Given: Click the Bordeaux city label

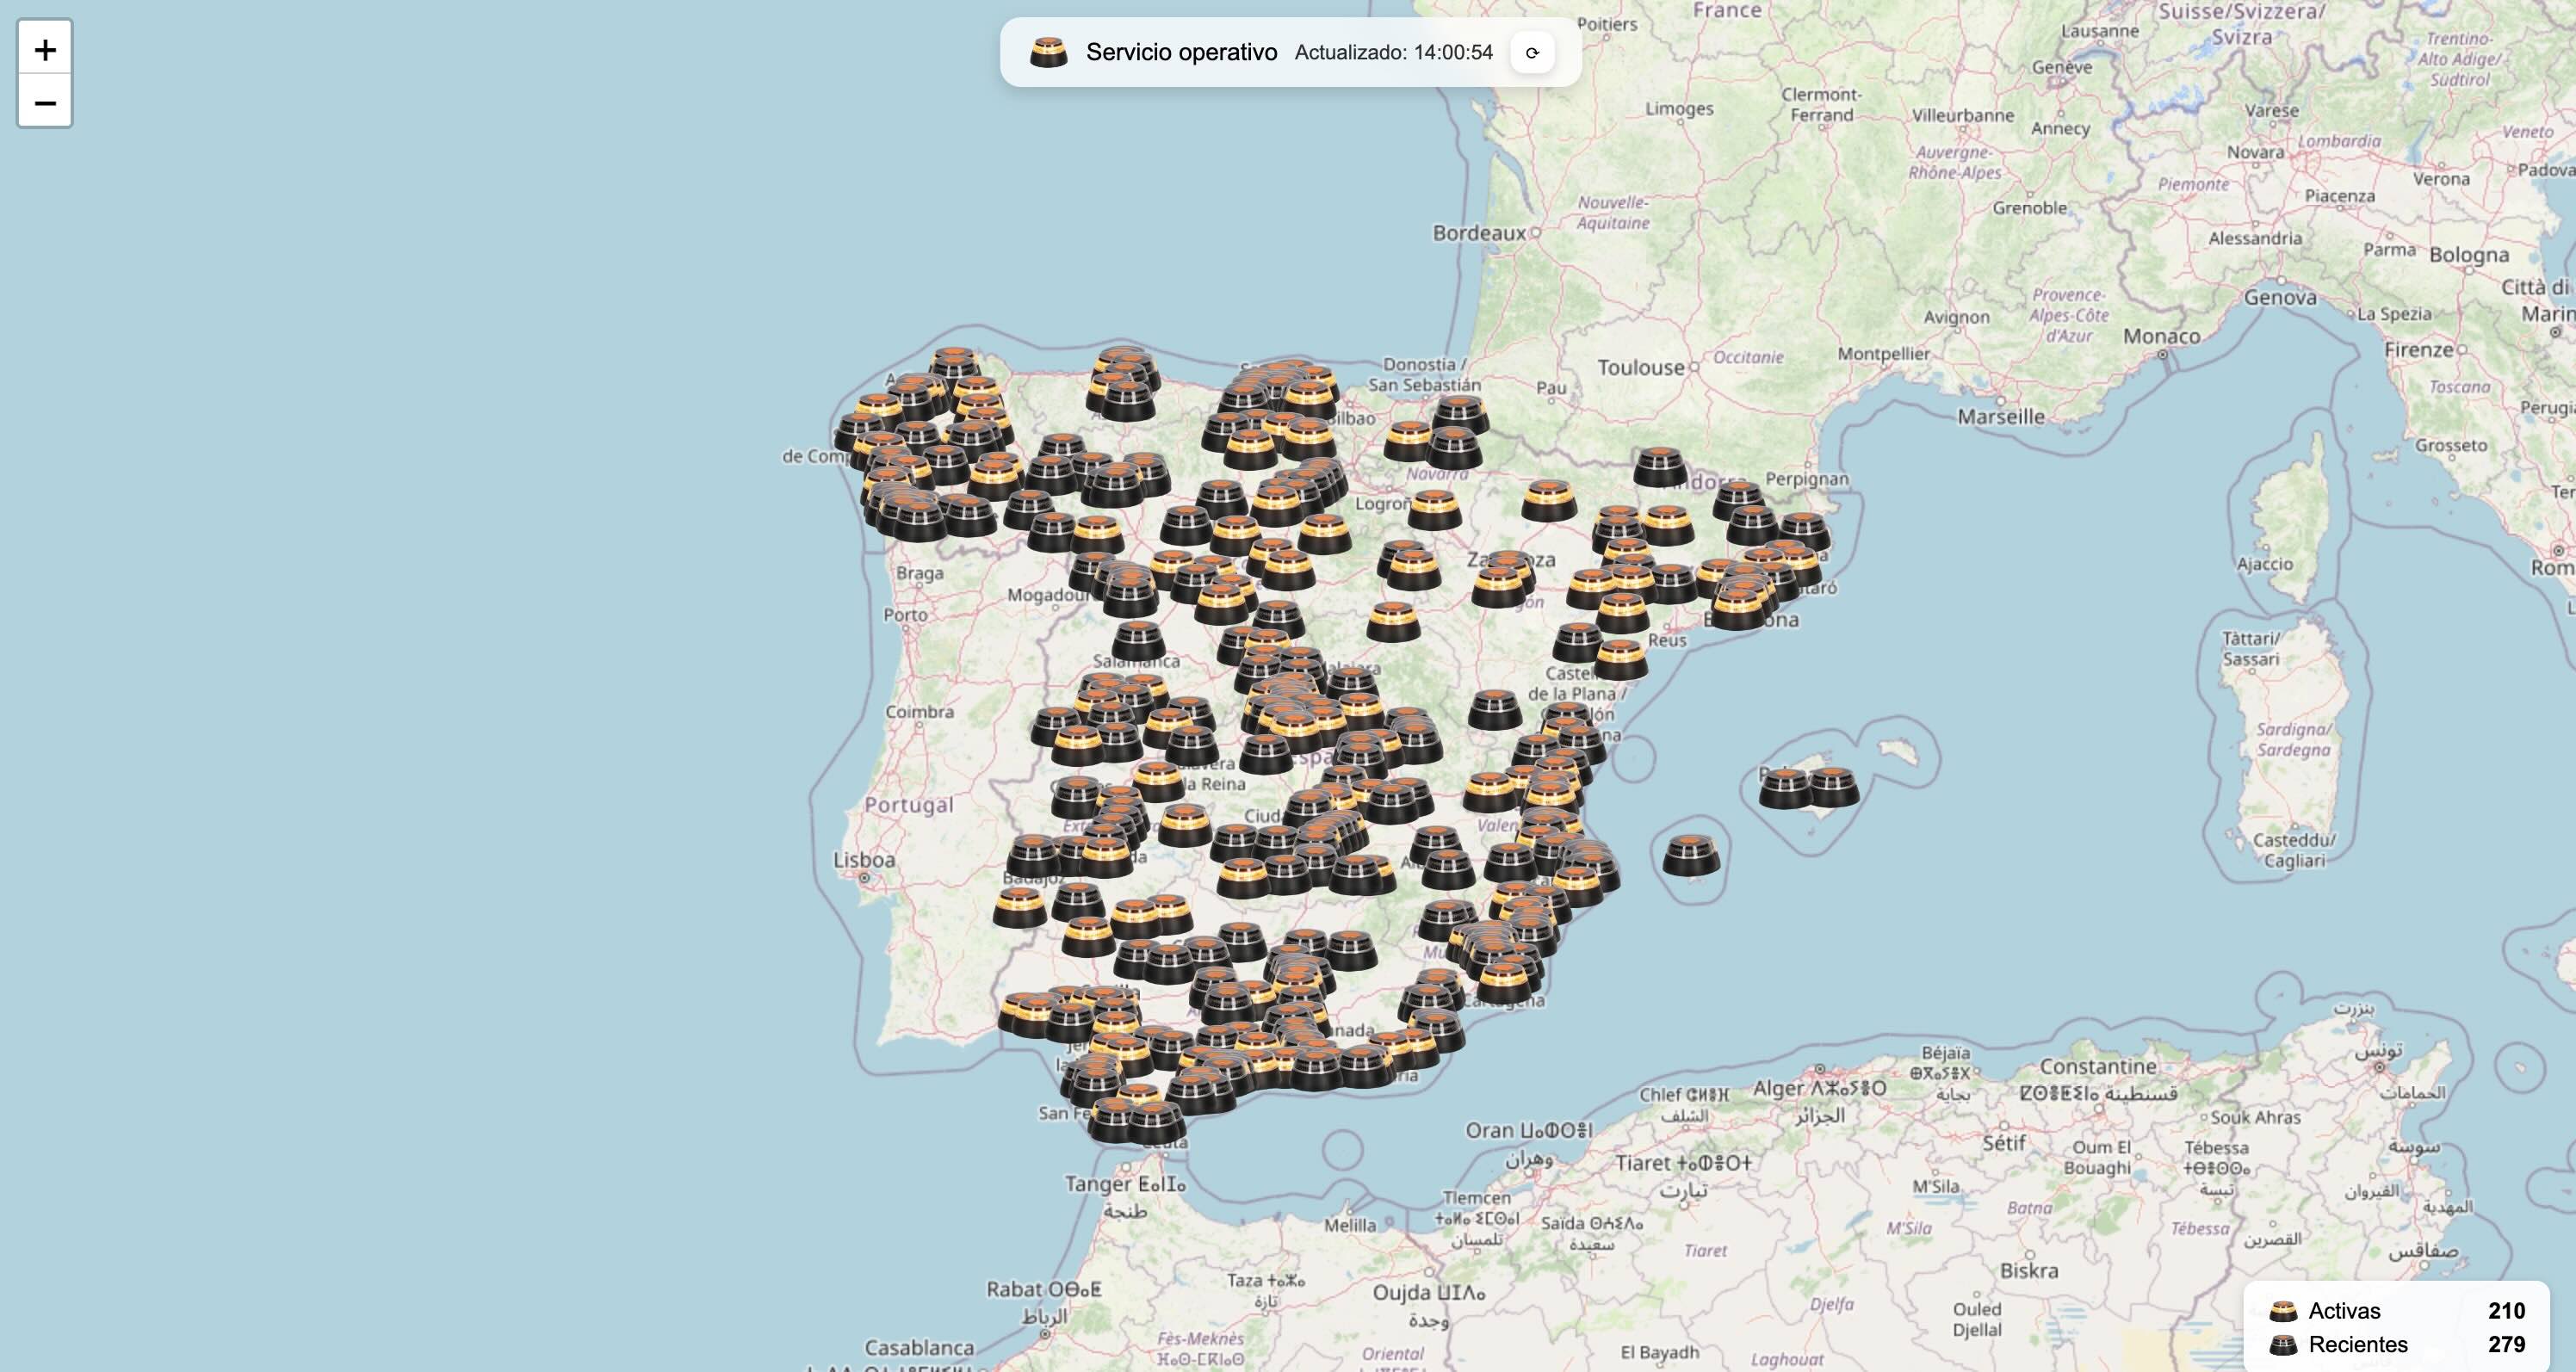Looking at the screenshot, I should point(1479,233).
